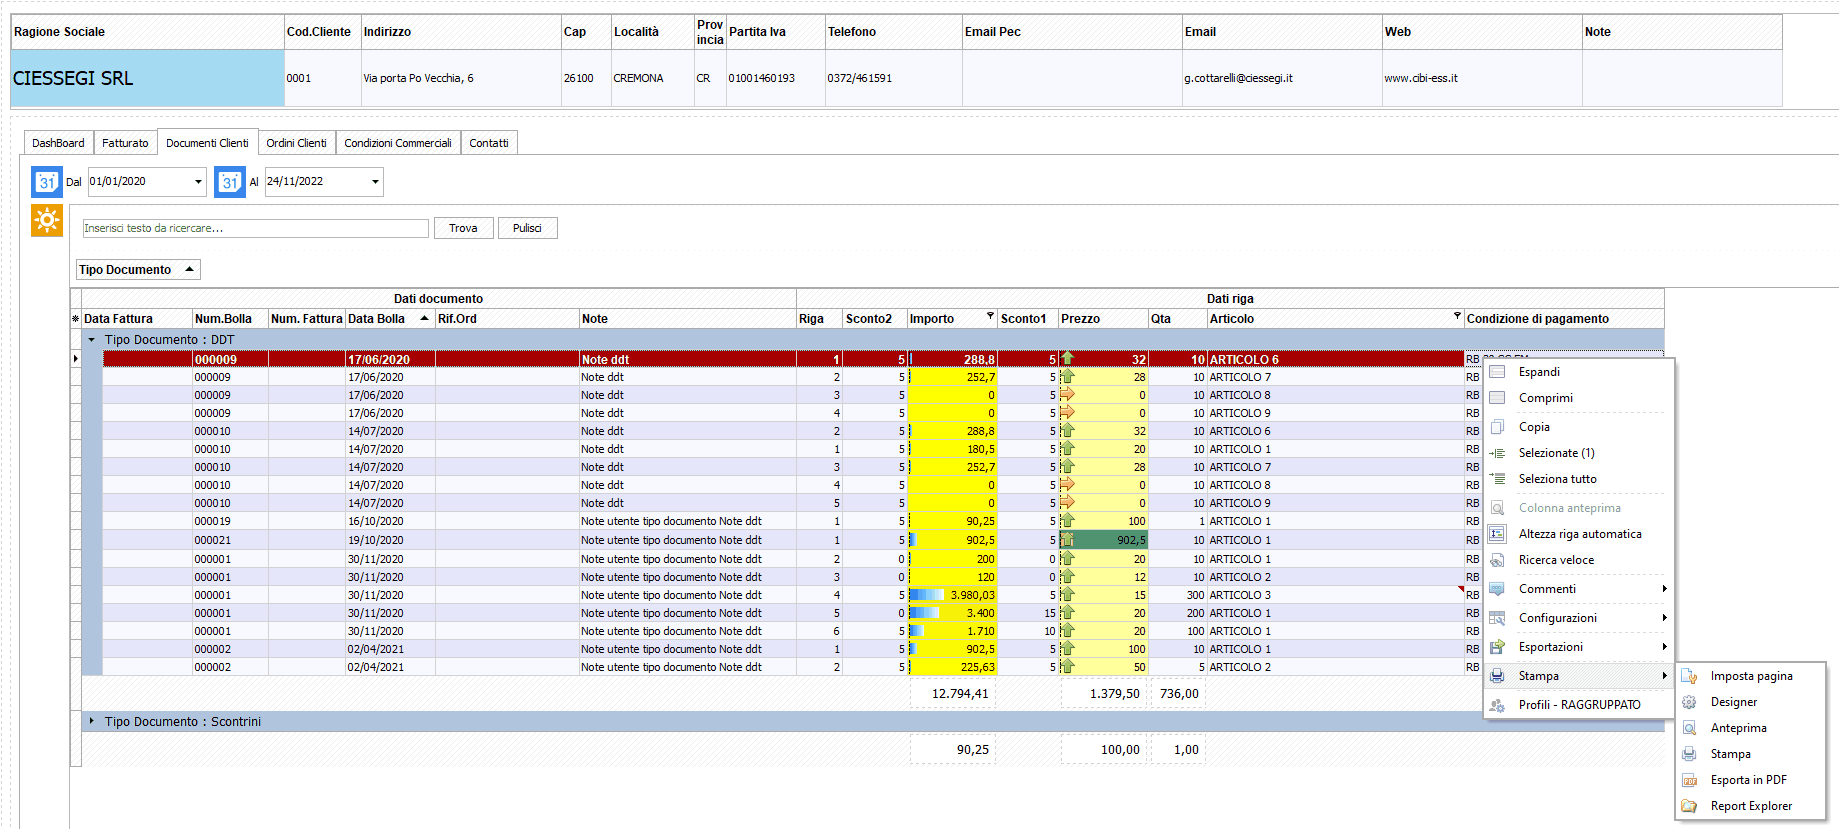The width and height of the screenshot is (1839, 829).
Task: Collapse the Tipo Documento : DDT group
Action: coord(92,340)
